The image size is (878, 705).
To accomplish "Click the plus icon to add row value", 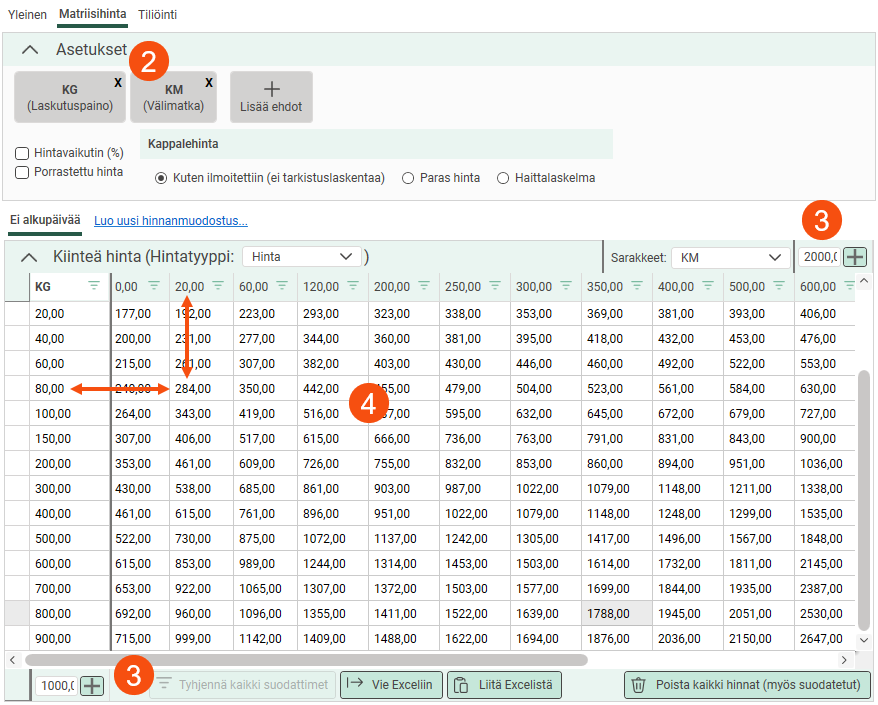I will [92, 686].
